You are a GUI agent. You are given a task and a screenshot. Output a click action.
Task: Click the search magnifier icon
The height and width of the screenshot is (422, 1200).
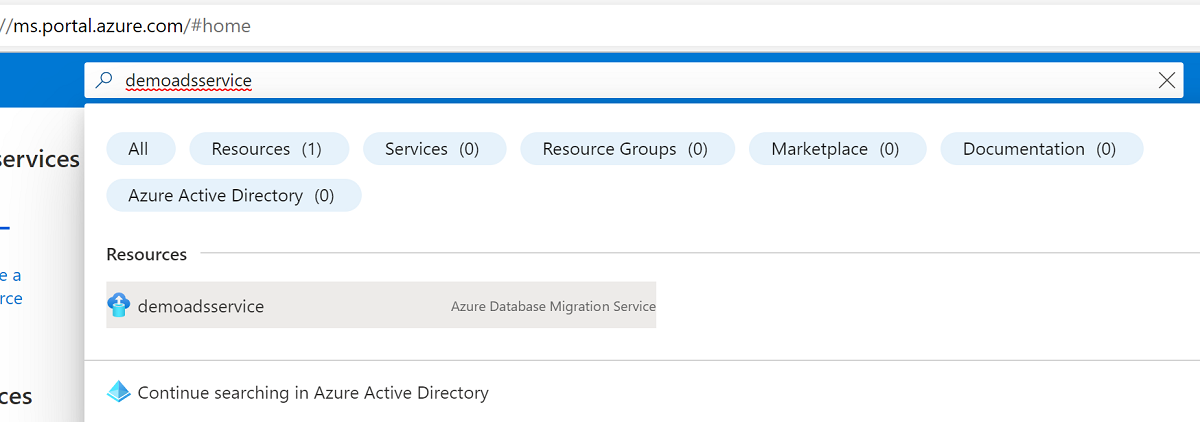point(103,81)
